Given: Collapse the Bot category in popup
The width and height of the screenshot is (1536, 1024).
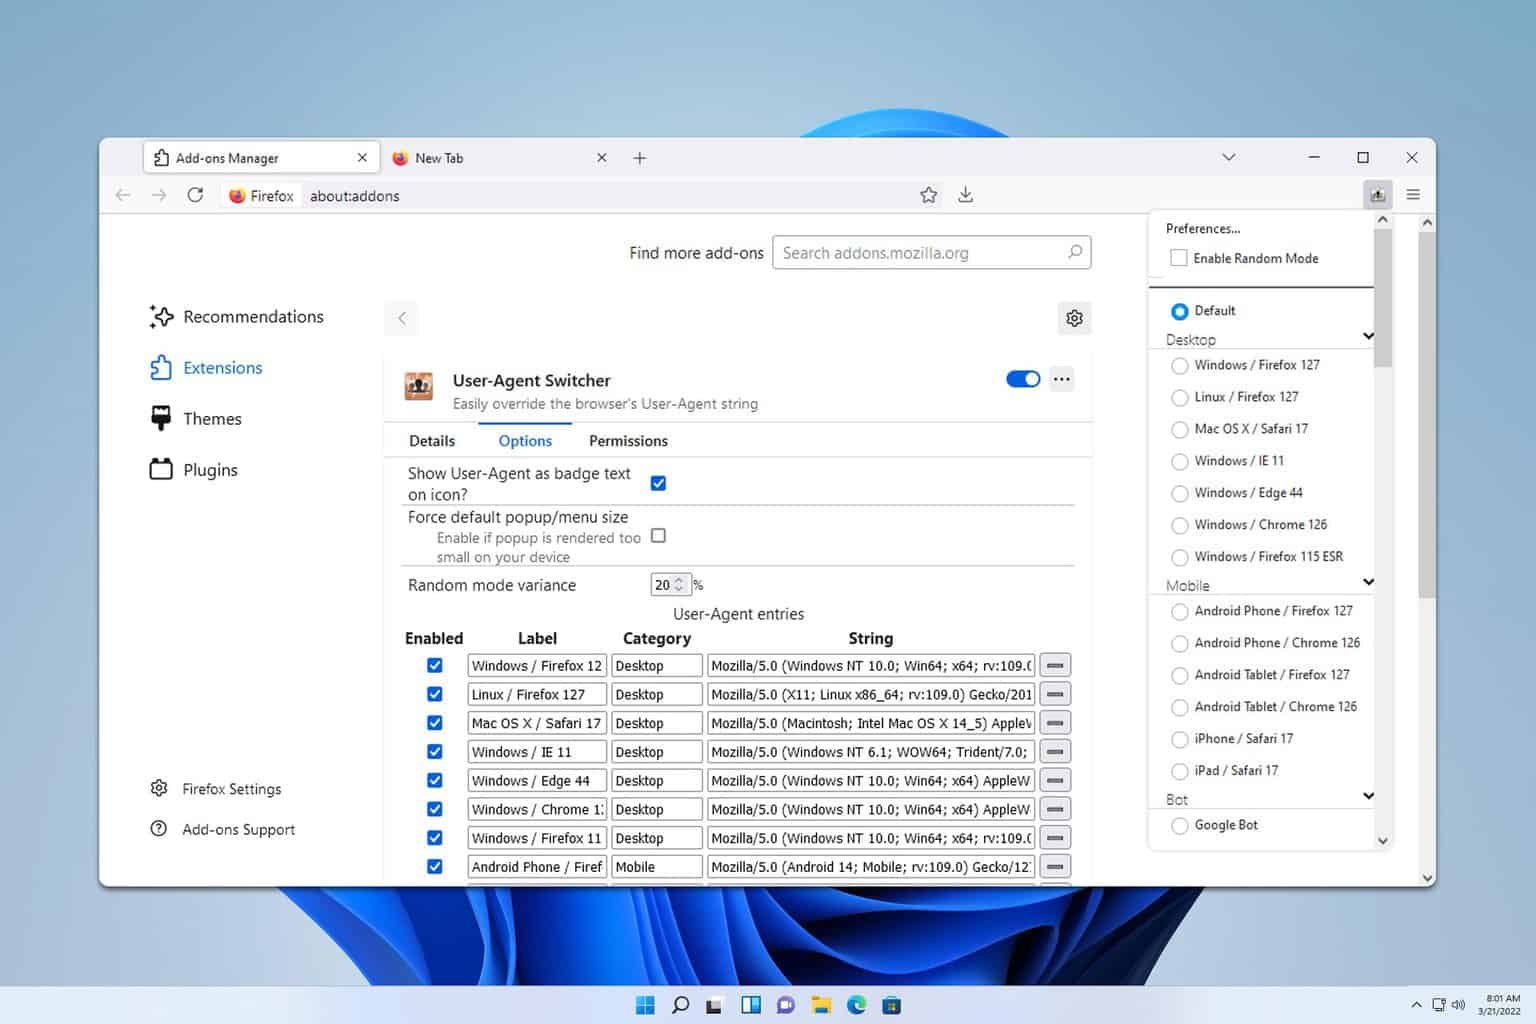Looking at the screenshot, I should click(x=1368, y=796).
